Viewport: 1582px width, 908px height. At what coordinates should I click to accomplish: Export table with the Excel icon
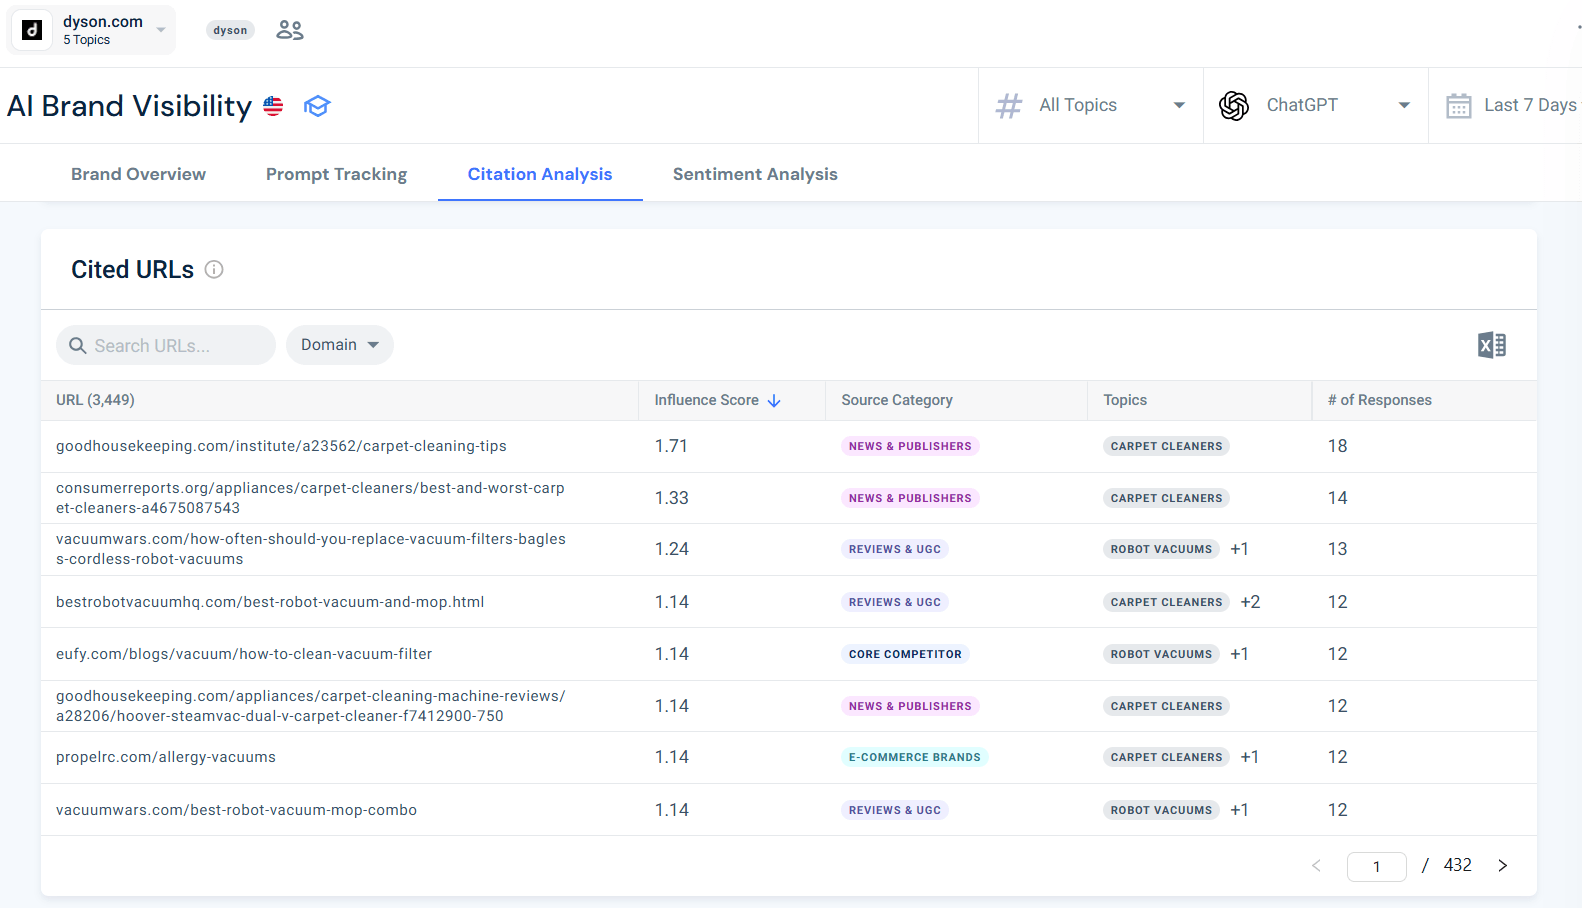(1492, 345)
